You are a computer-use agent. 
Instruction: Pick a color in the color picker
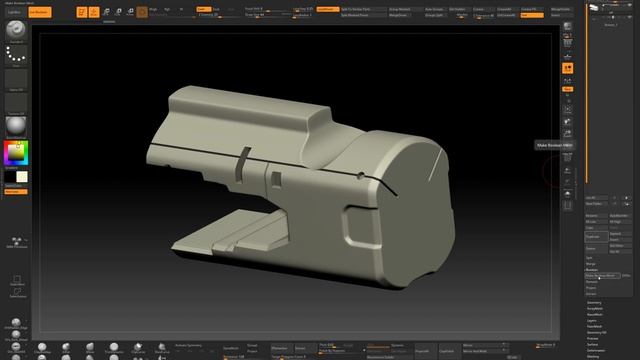(16, 153)
